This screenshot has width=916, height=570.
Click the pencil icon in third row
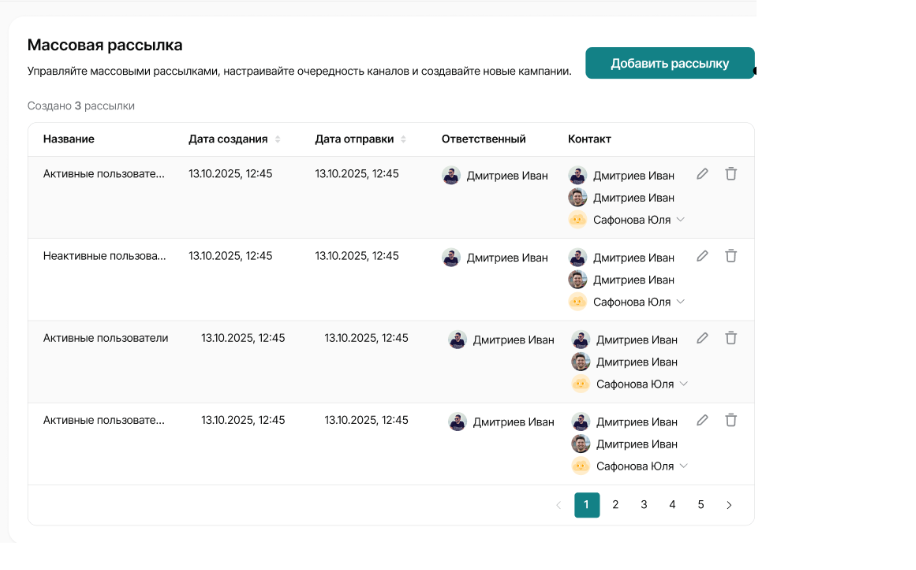click(702, 338)
